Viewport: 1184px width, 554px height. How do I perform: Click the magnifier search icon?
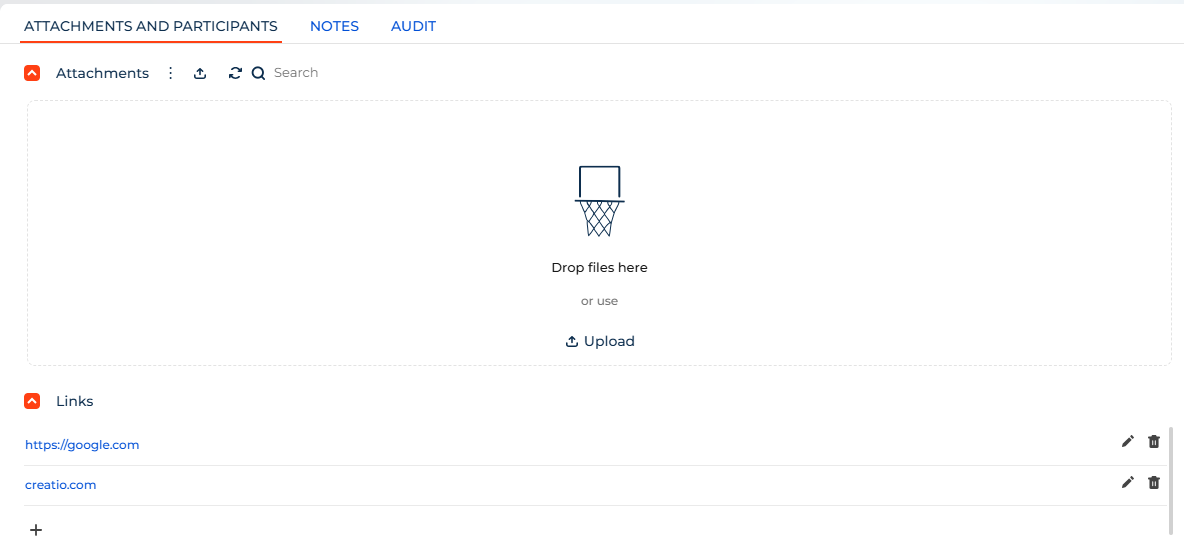click(x=258, y=73)
